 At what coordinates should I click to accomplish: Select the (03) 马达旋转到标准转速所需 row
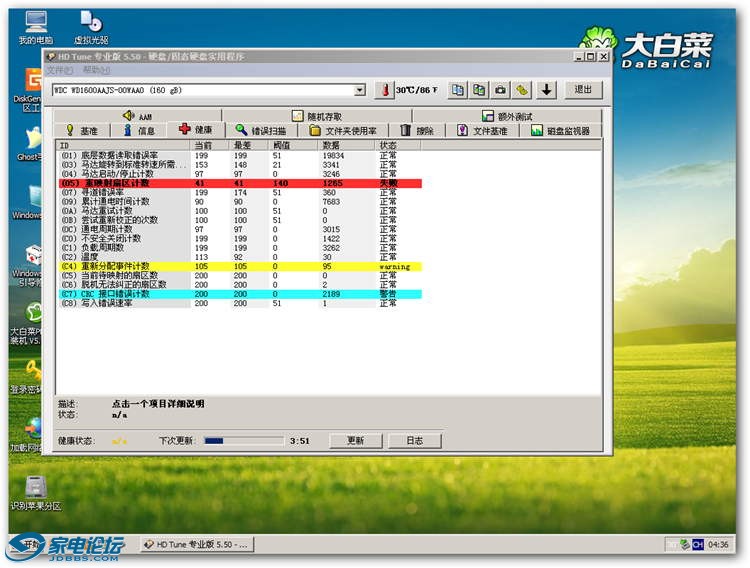(x=240, y=165)
